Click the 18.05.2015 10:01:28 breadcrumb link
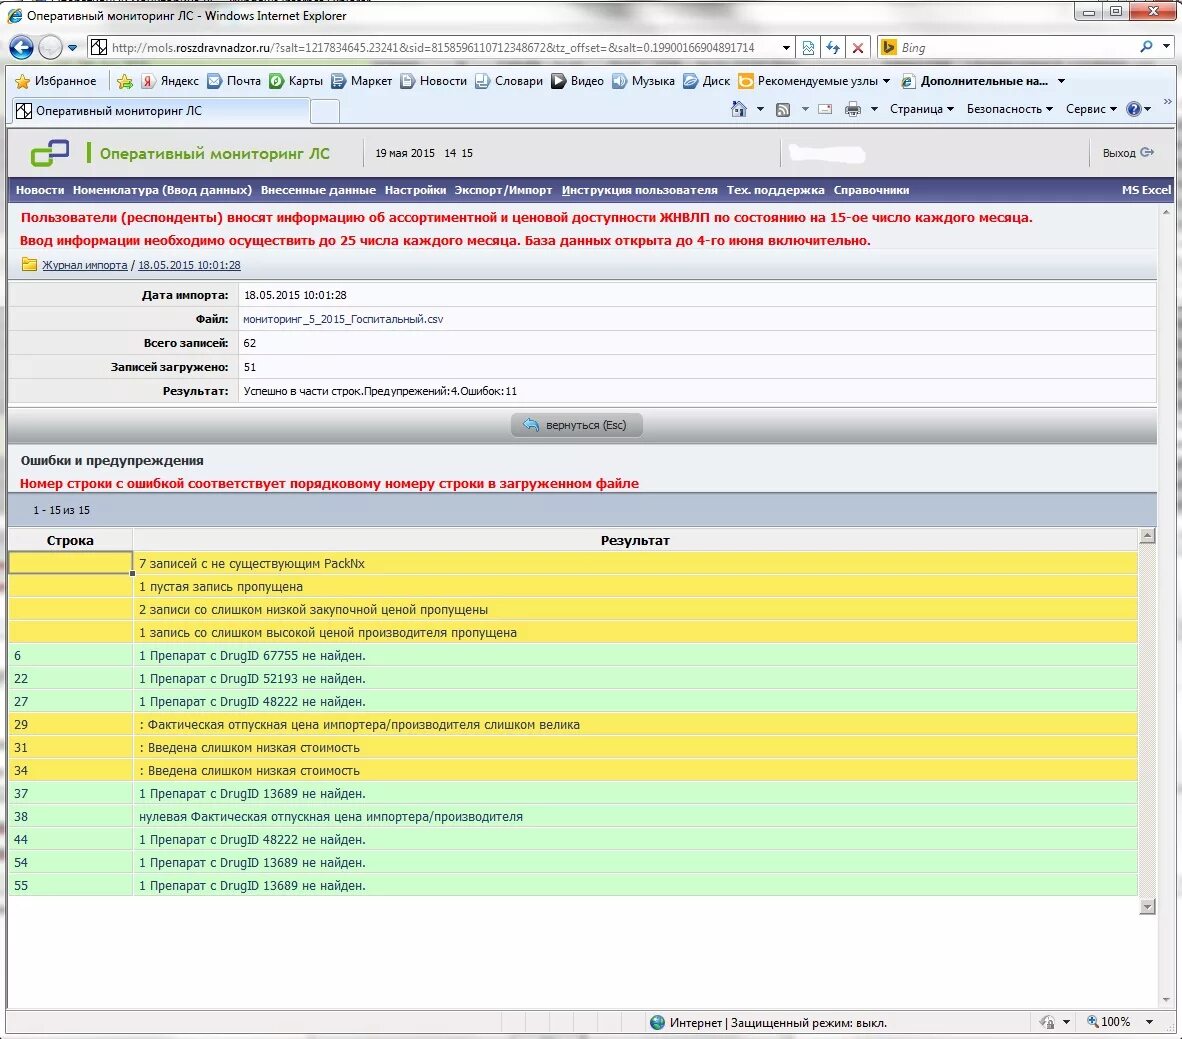Image resolution: width=1182 pixels, height=1039 pixels. click(189, 265)
